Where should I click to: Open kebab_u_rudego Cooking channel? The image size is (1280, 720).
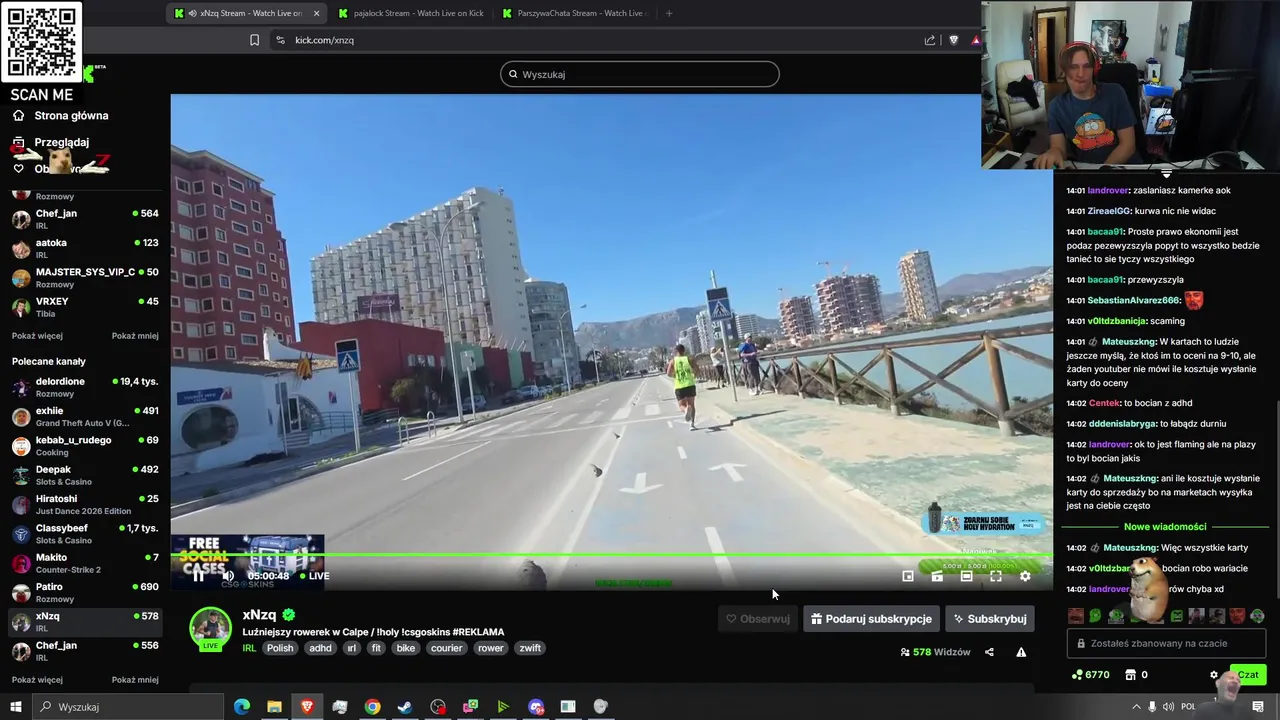pyautogui.click(x=84, y=445)
